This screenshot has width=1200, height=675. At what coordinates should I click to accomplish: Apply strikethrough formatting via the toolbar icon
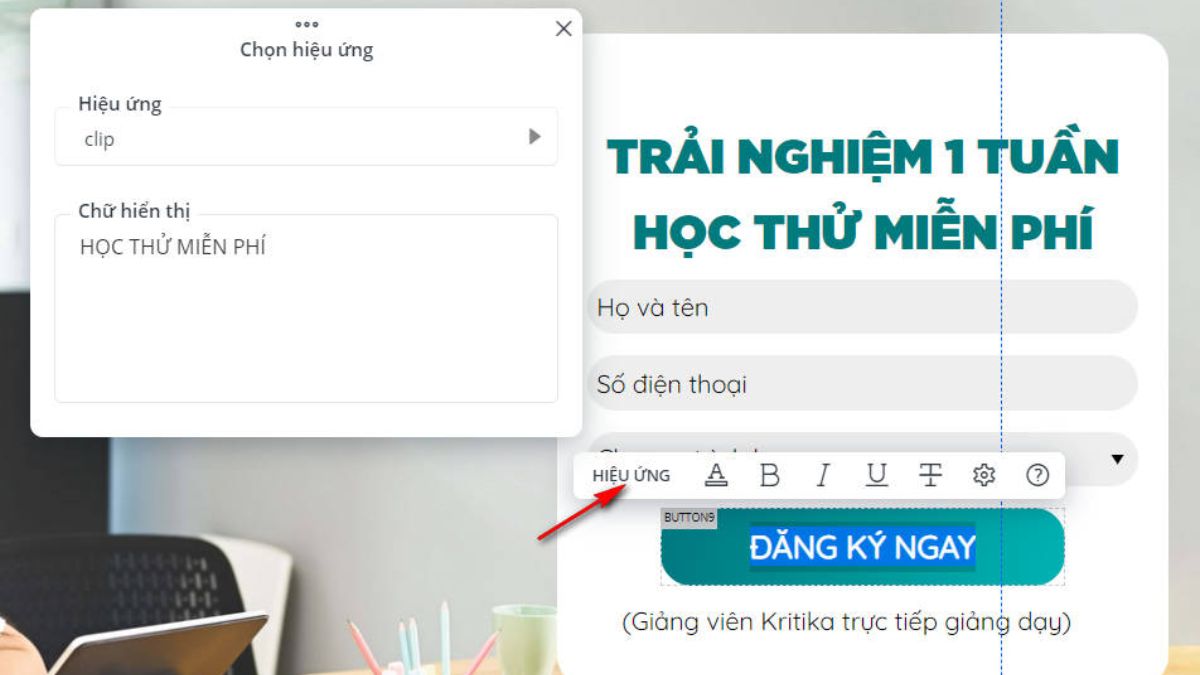pos(930,475)
